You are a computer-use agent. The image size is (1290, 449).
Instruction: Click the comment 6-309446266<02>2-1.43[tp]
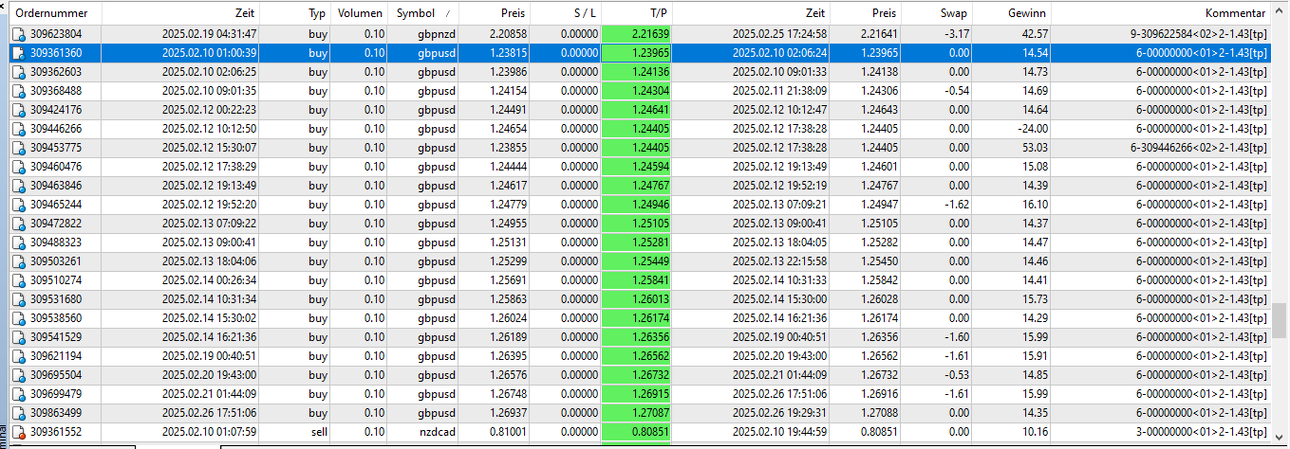1199,148
